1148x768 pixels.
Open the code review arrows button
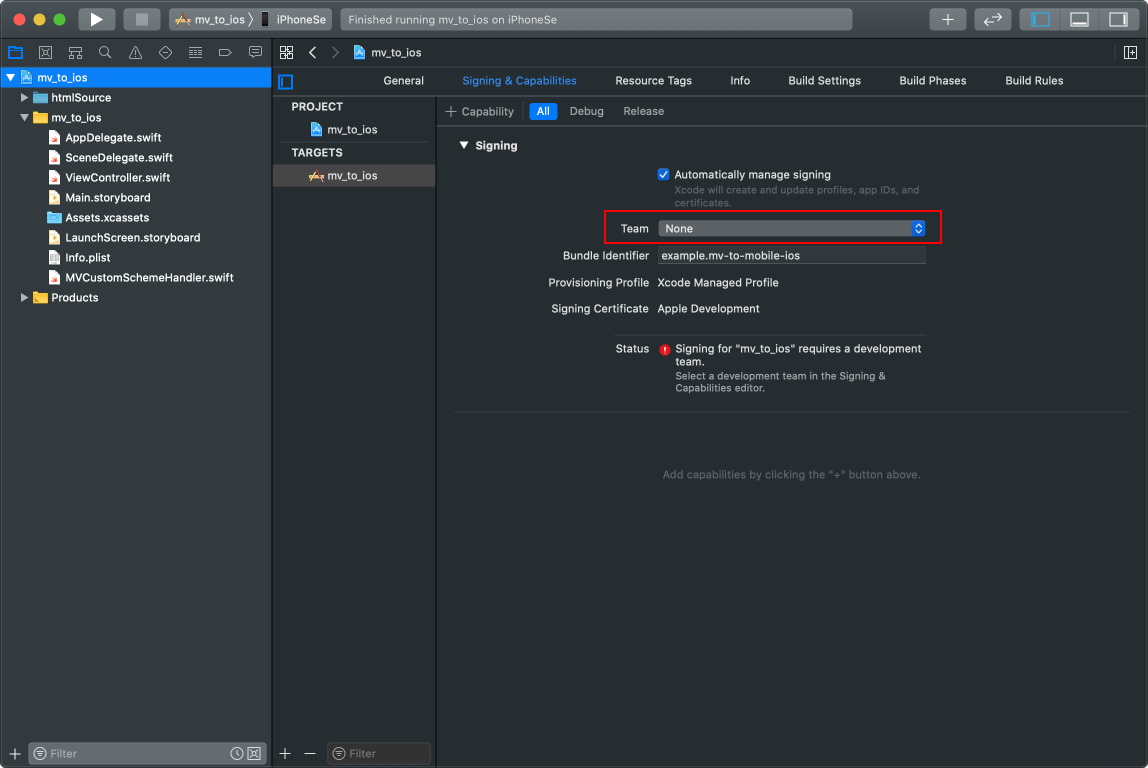(993, 20)
